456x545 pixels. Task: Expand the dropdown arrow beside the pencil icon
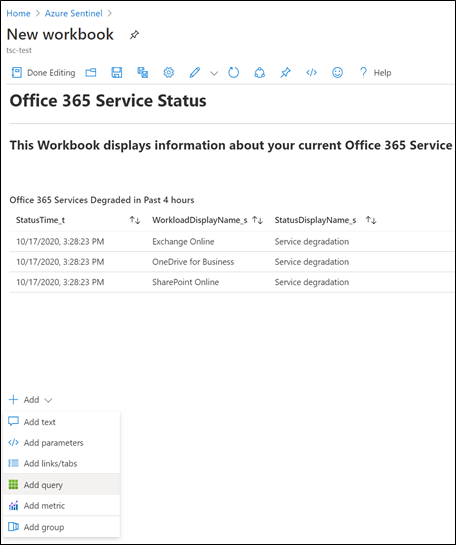[x=214, y=73]
